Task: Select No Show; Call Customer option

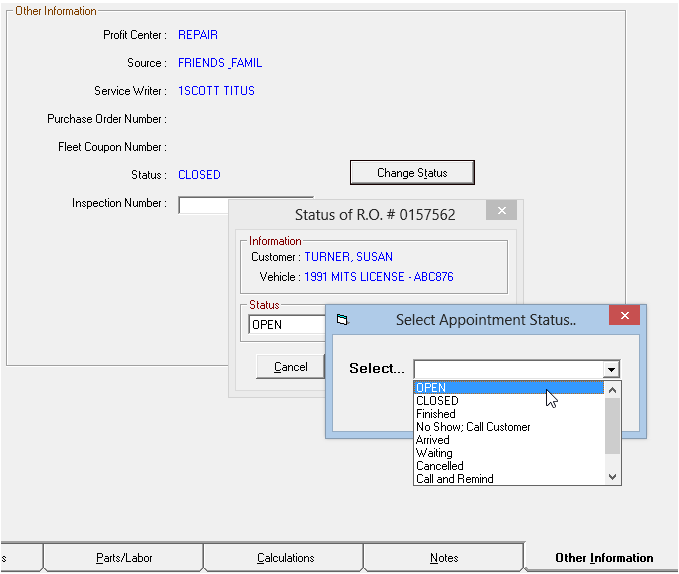Action: coord(473,427)
